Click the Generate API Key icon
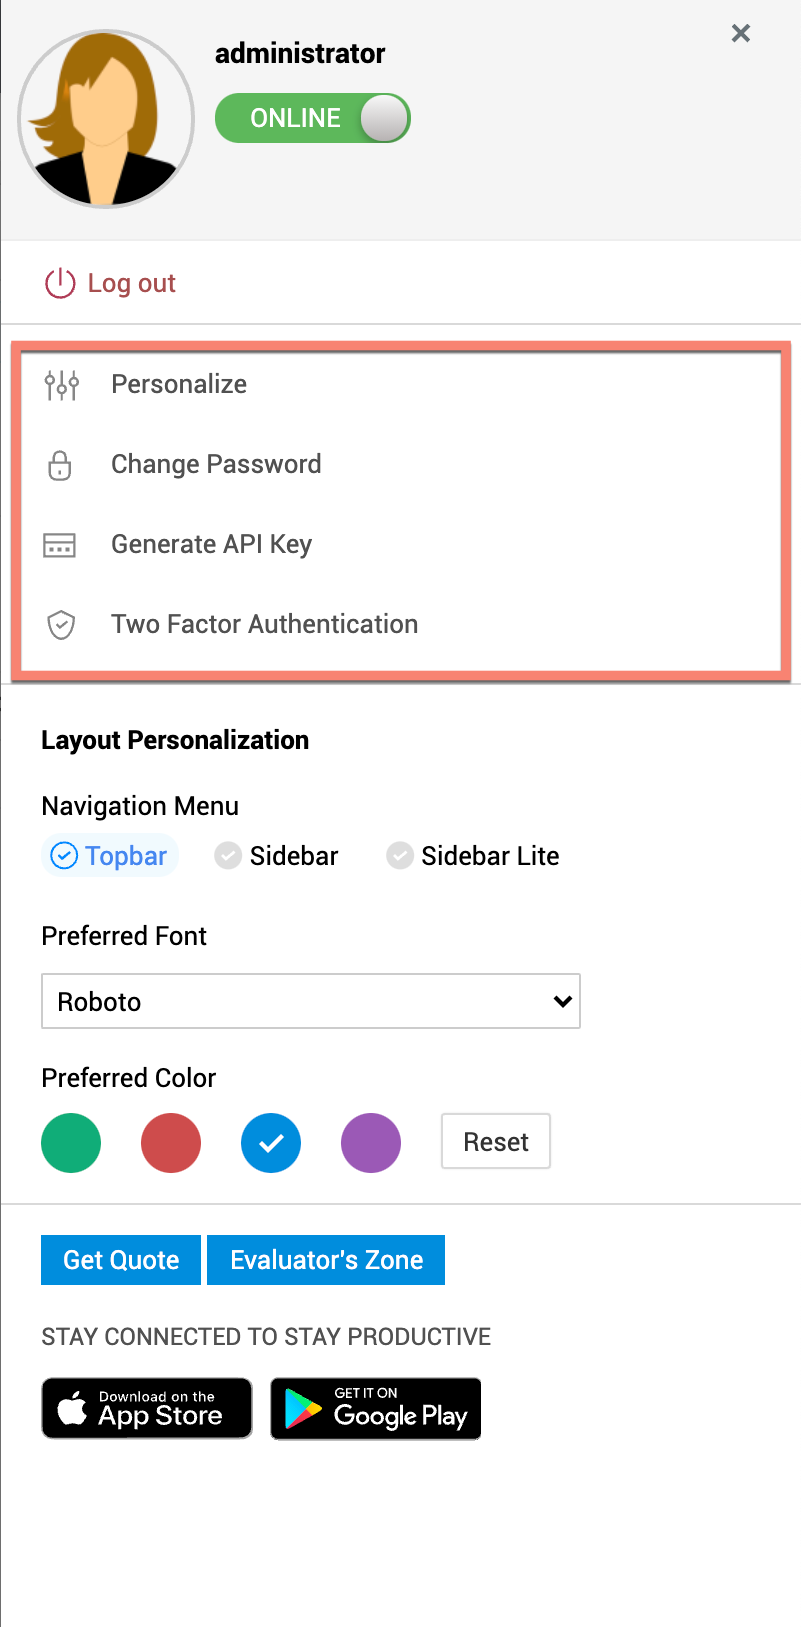The height and width of the screenshot is (1627, 801). pyautogui.click(x=60, y=545)
